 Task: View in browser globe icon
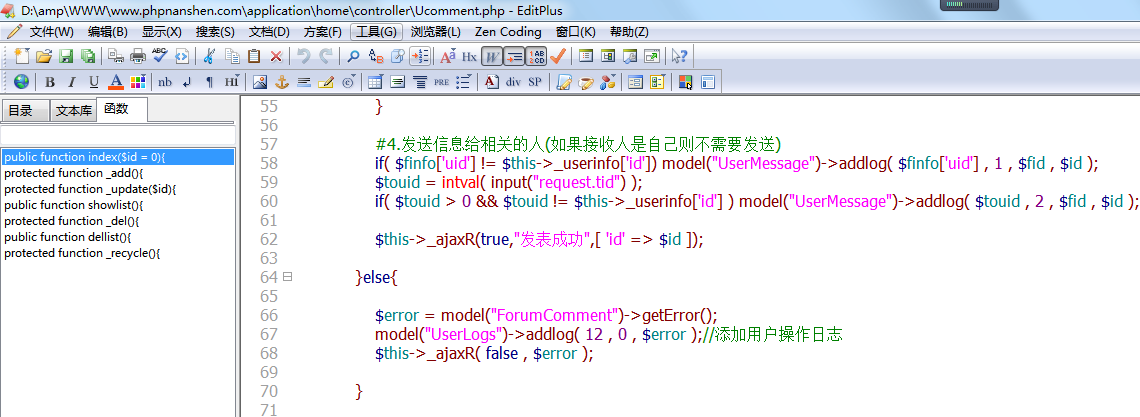[x=22, y=81]
